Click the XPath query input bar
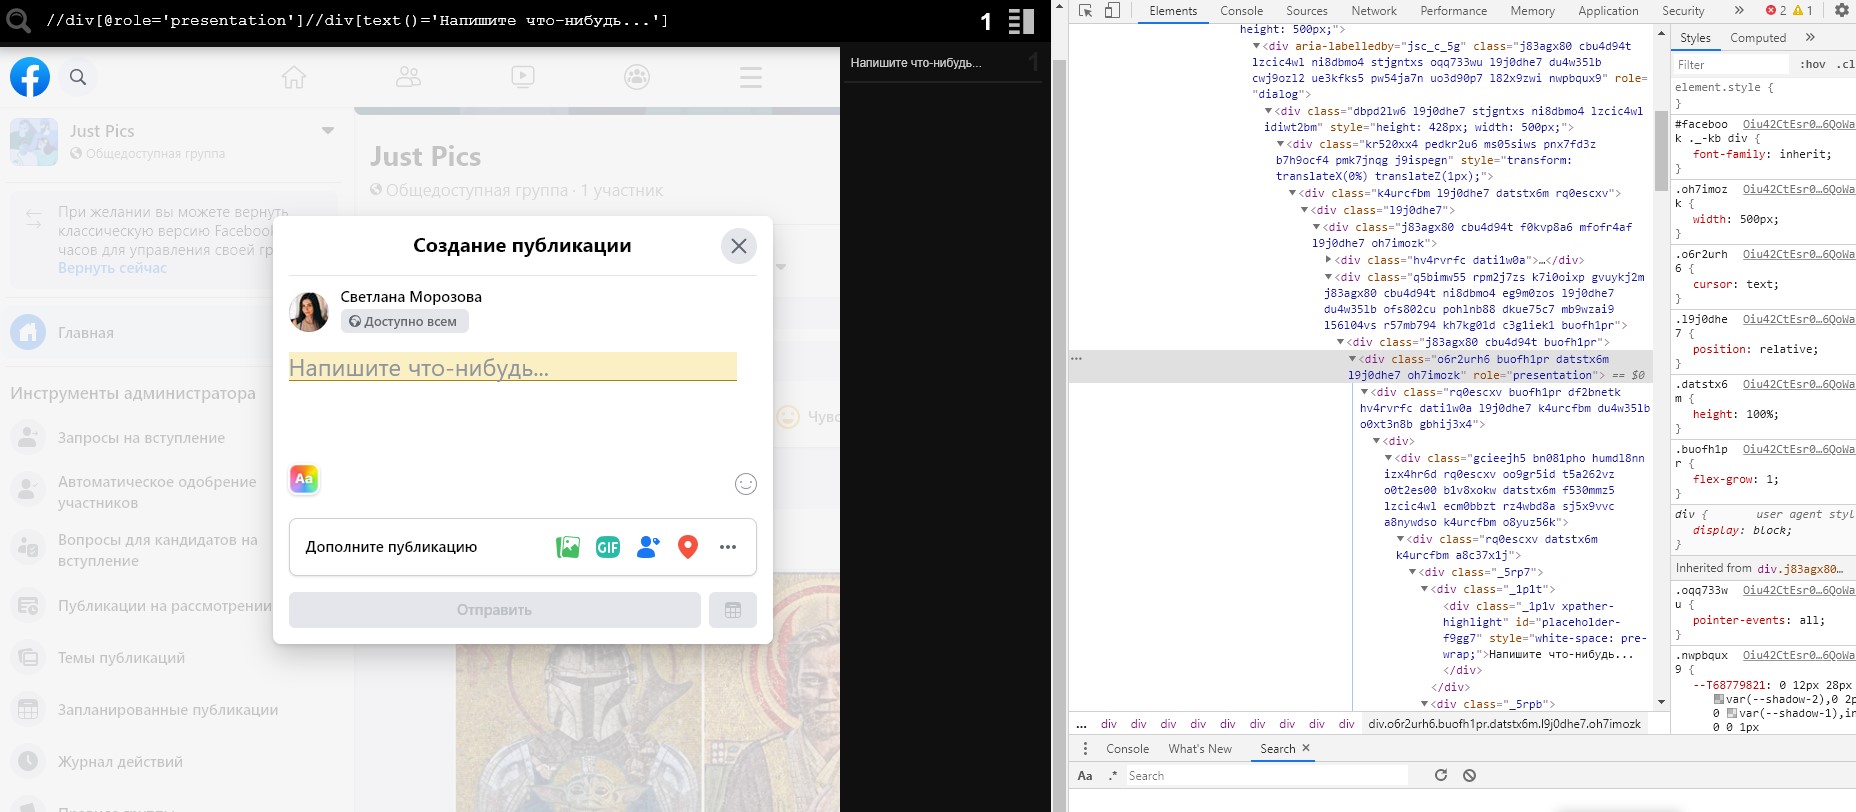This screenshot has height=812, width=1856. coord(500,21)
